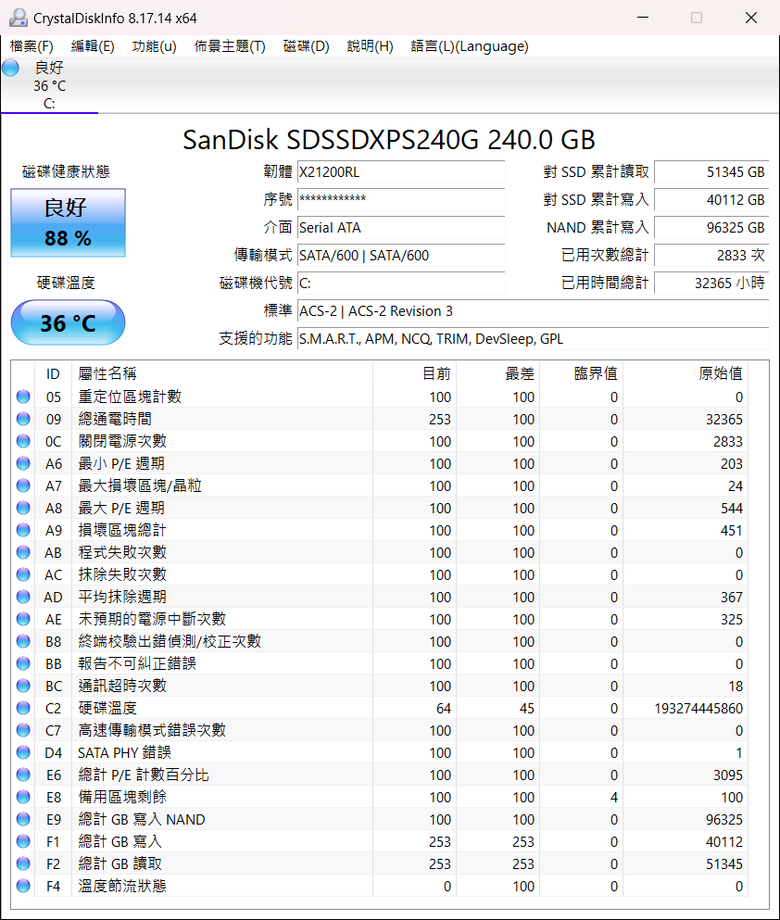Click the total host writes 40112 GB field
Viewport: 780px width, 920px height.
click(x=711, y=199)
